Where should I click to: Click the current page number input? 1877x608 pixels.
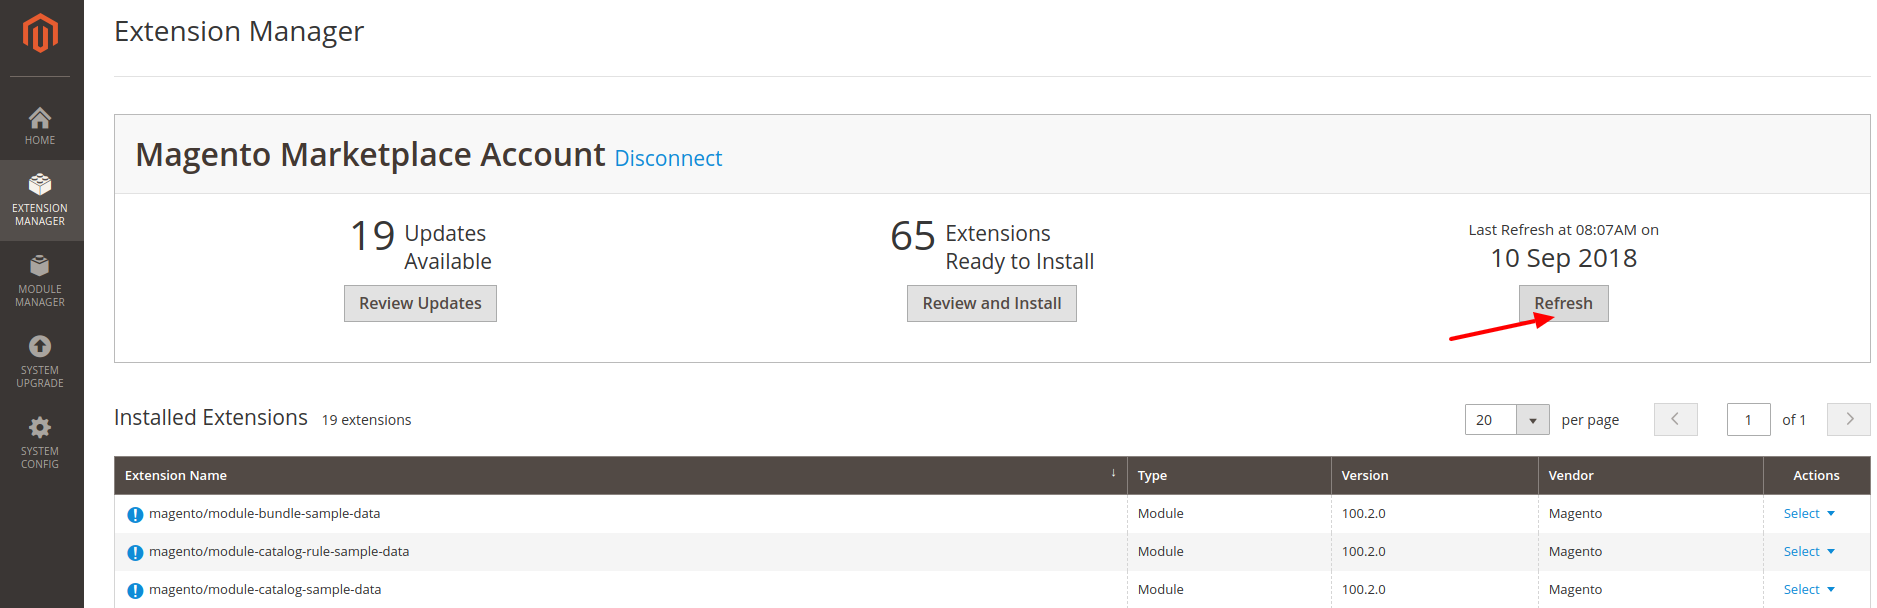coord(1749,420)
